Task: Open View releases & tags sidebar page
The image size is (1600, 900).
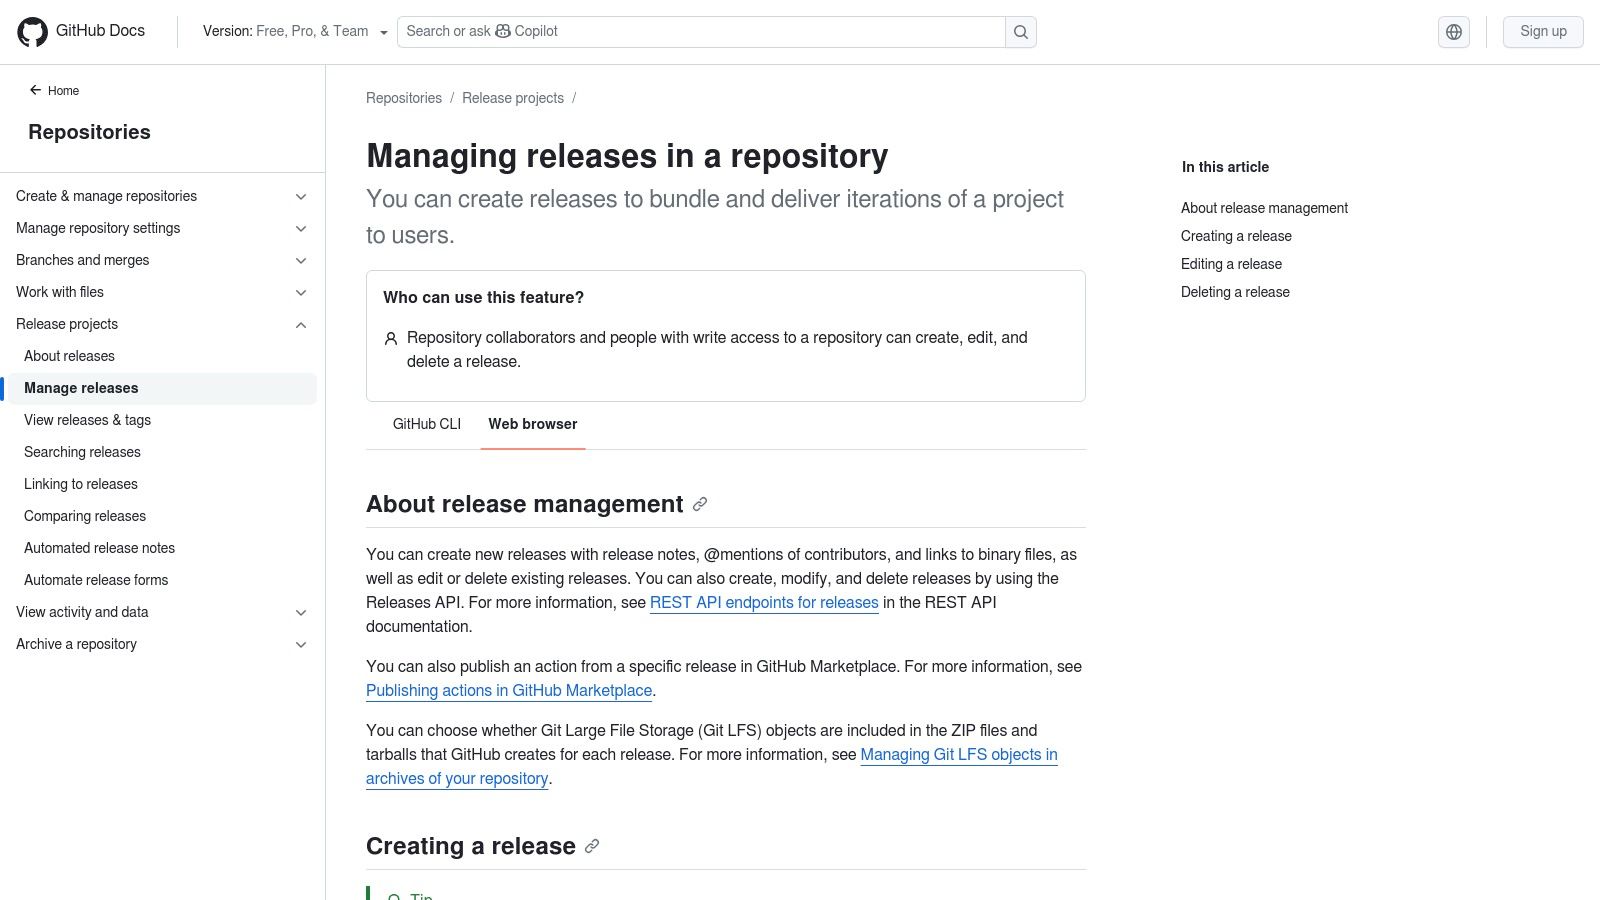Action: tap(88, 420)
